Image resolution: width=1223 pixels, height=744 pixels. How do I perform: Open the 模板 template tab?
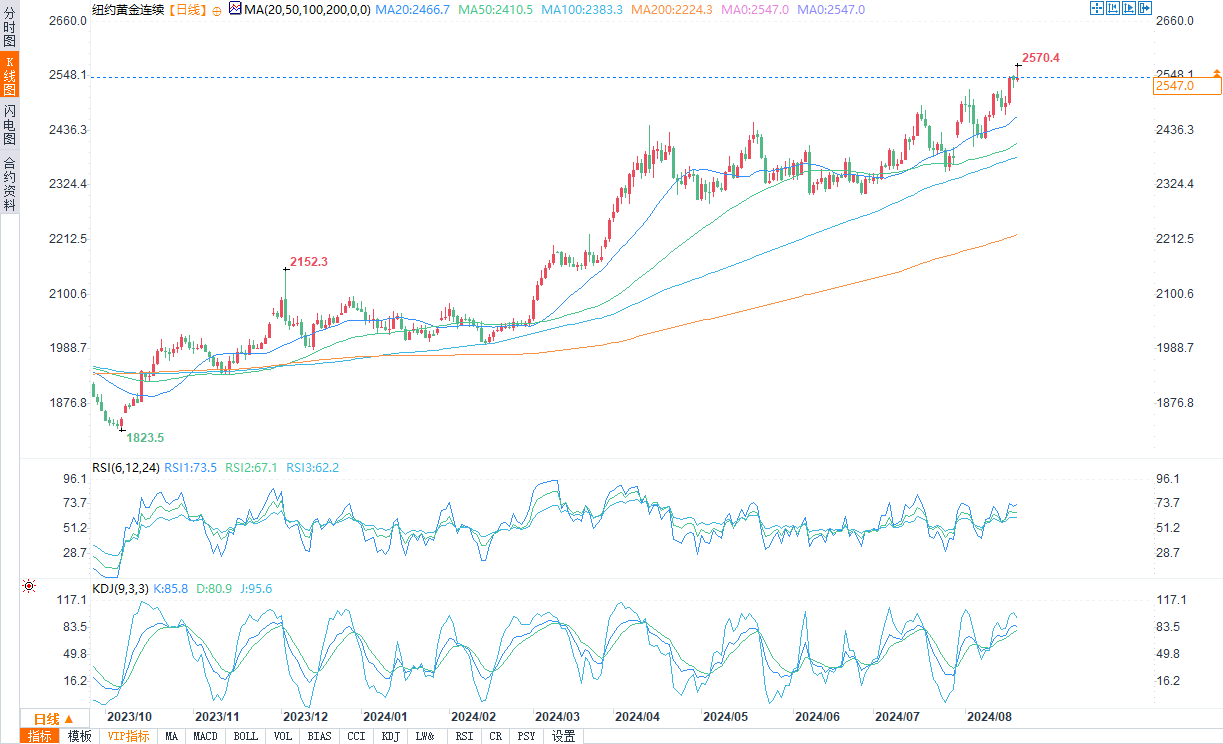pos(80,736)
